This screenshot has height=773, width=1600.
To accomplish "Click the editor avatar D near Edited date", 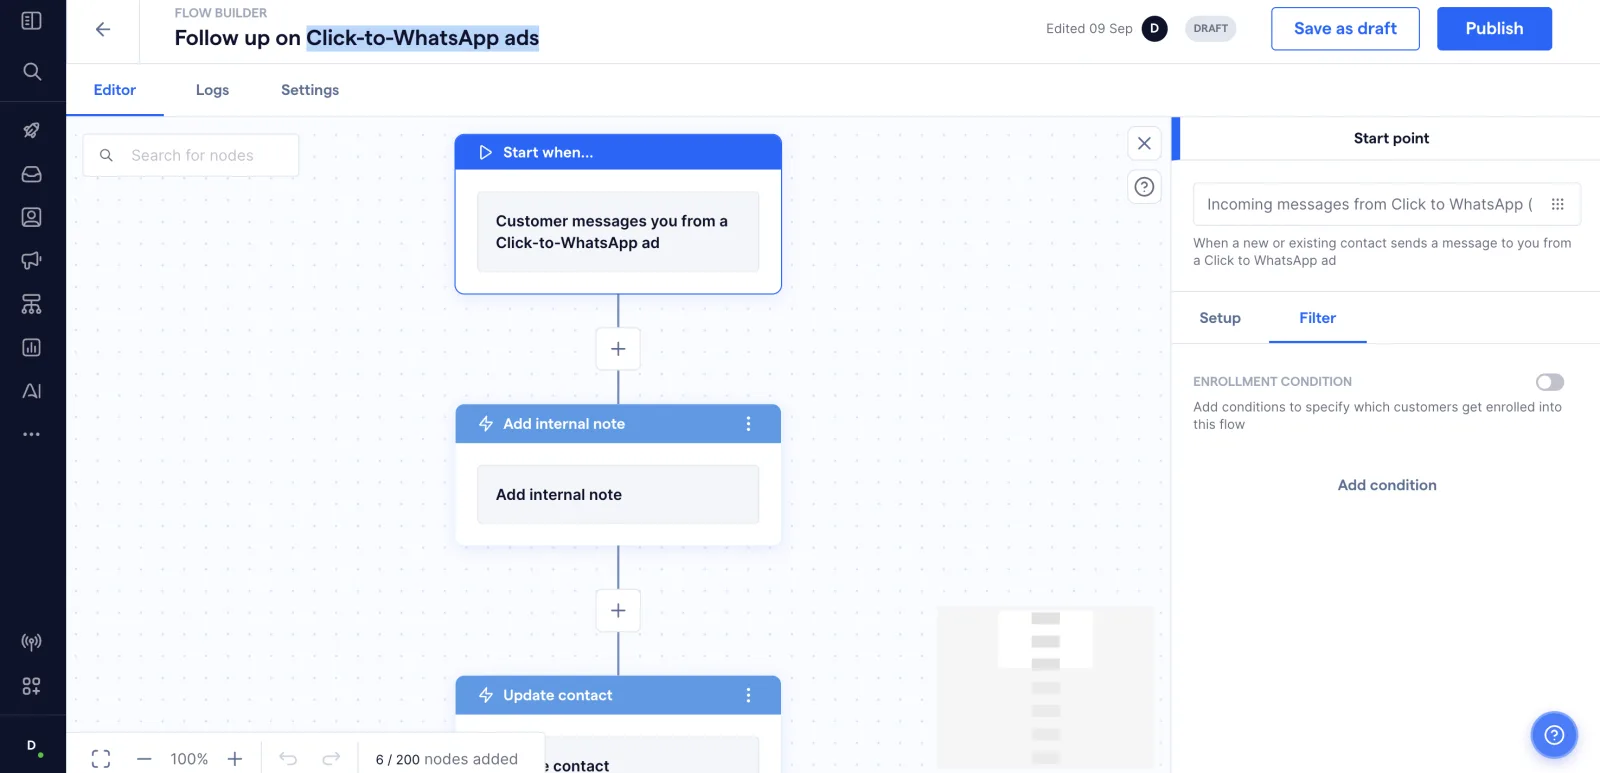I will pyautogui.click(x=1154, y=29).
